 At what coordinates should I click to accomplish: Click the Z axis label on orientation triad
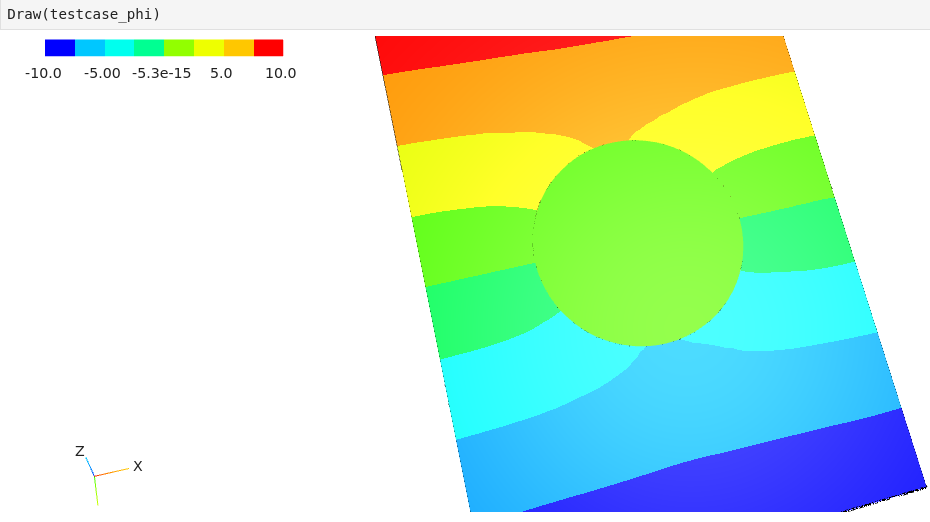(x=80, y=451)
